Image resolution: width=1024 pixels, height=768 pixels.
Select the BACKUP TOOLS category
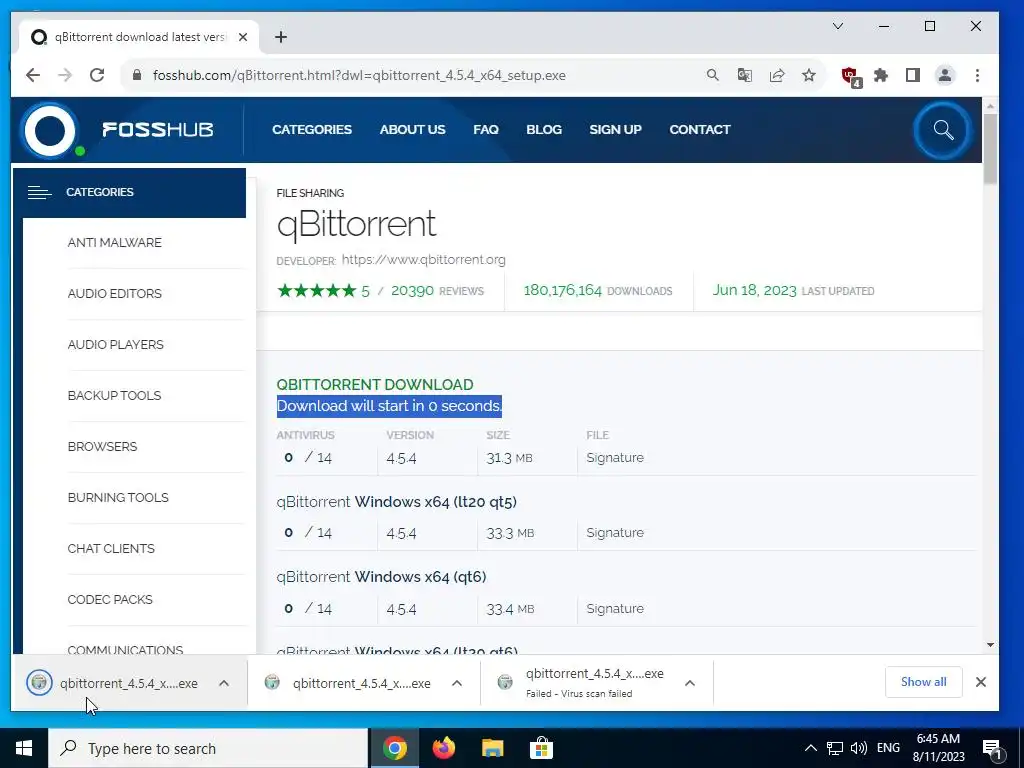[114, 395]
